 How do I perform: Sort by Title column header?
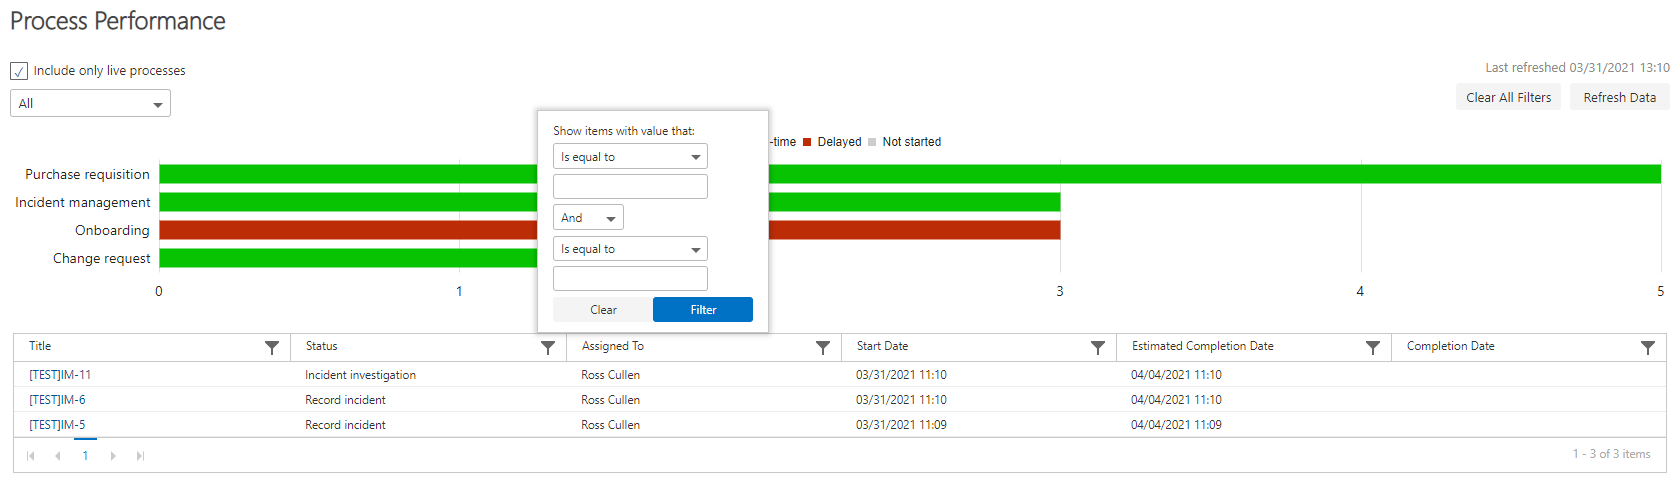click(40, 346)
